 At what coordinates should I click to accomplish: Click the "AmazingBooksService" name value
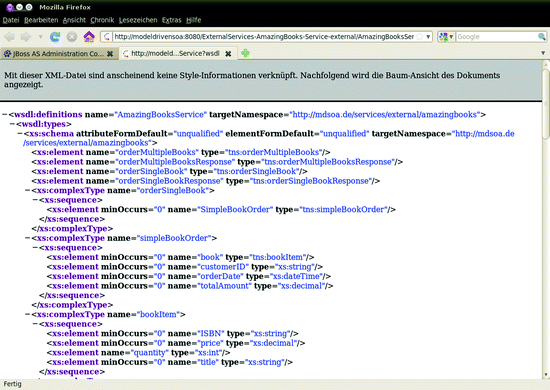[161, 115]
